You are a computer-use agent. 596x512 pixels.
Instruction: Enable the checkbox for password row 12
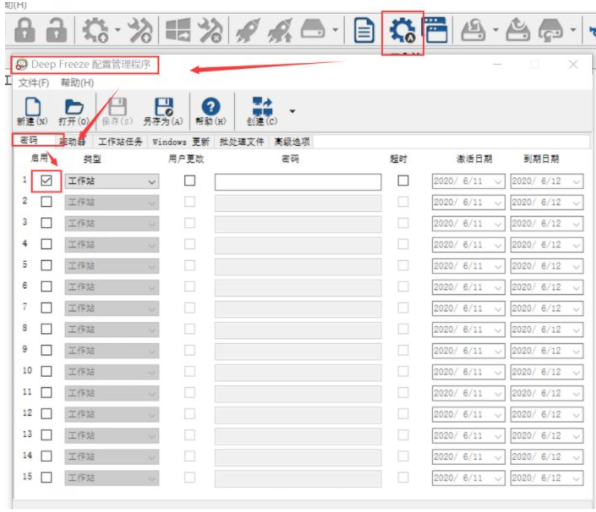click(46, 414)
